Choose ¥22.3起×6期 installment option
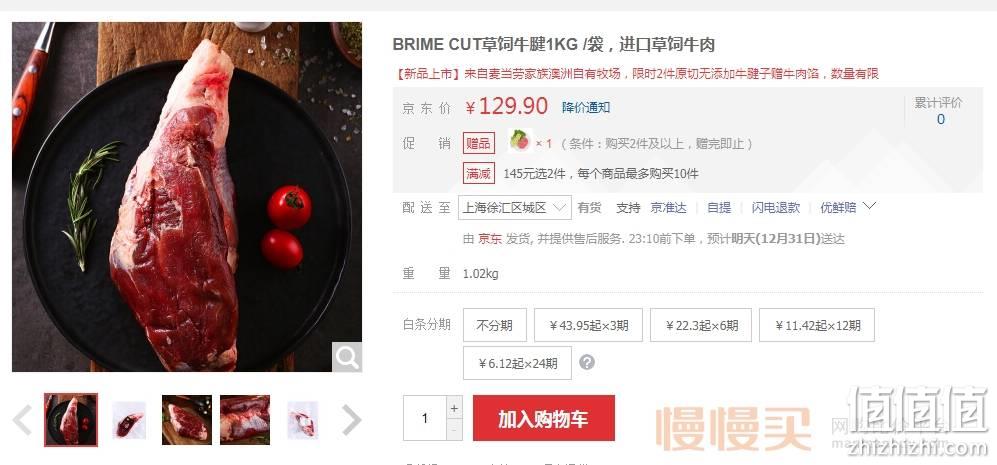The image size is (997, 465). (x=701, y=325)
